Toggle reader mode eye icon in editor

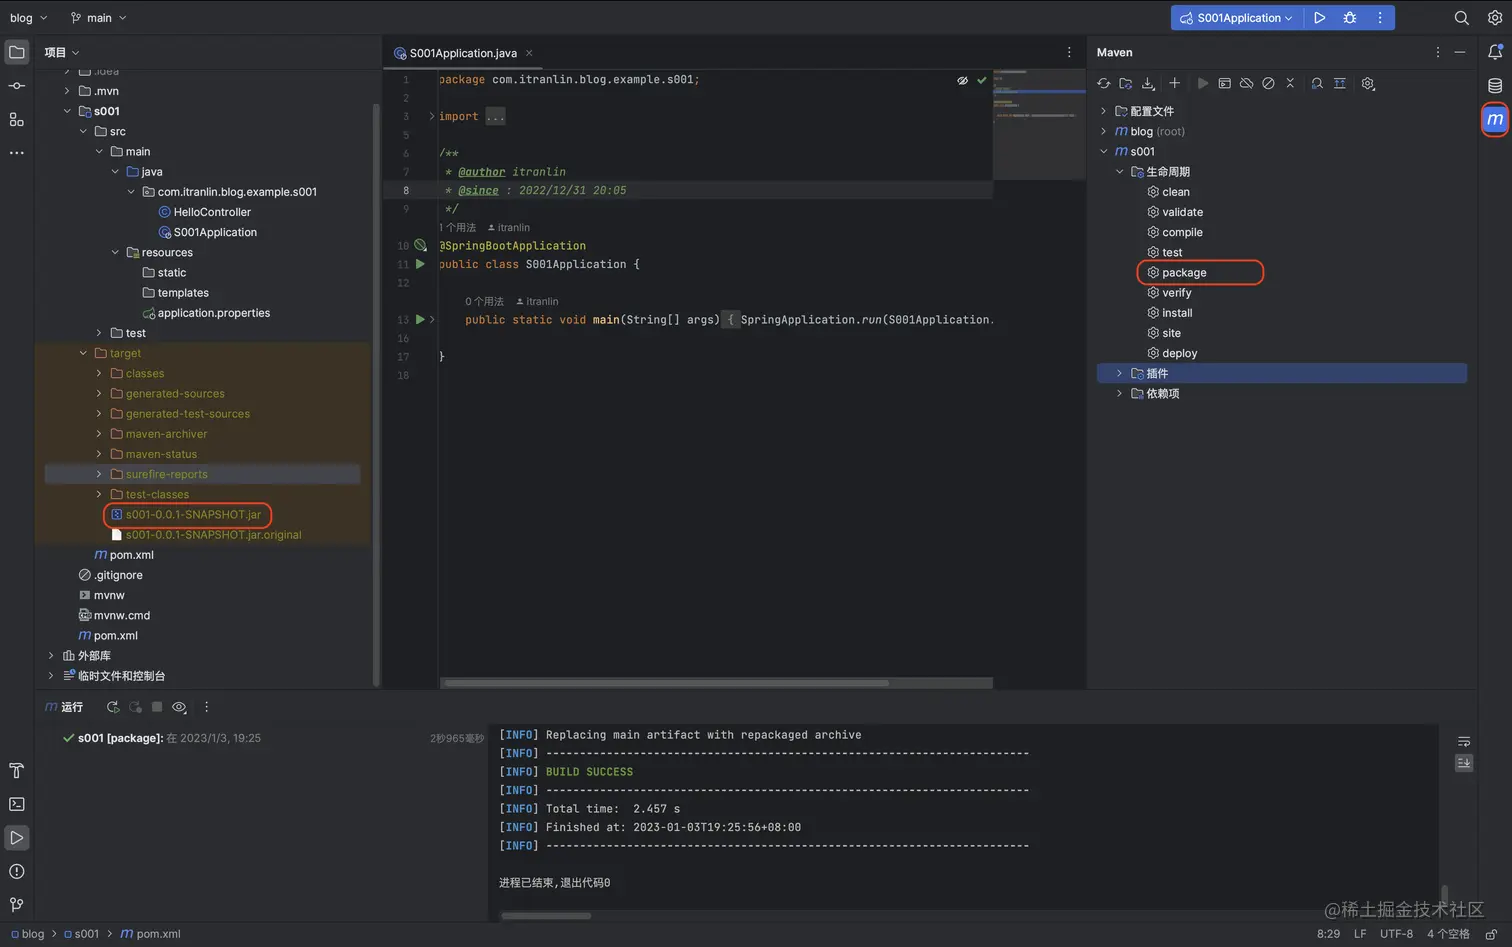coord(962,80)
